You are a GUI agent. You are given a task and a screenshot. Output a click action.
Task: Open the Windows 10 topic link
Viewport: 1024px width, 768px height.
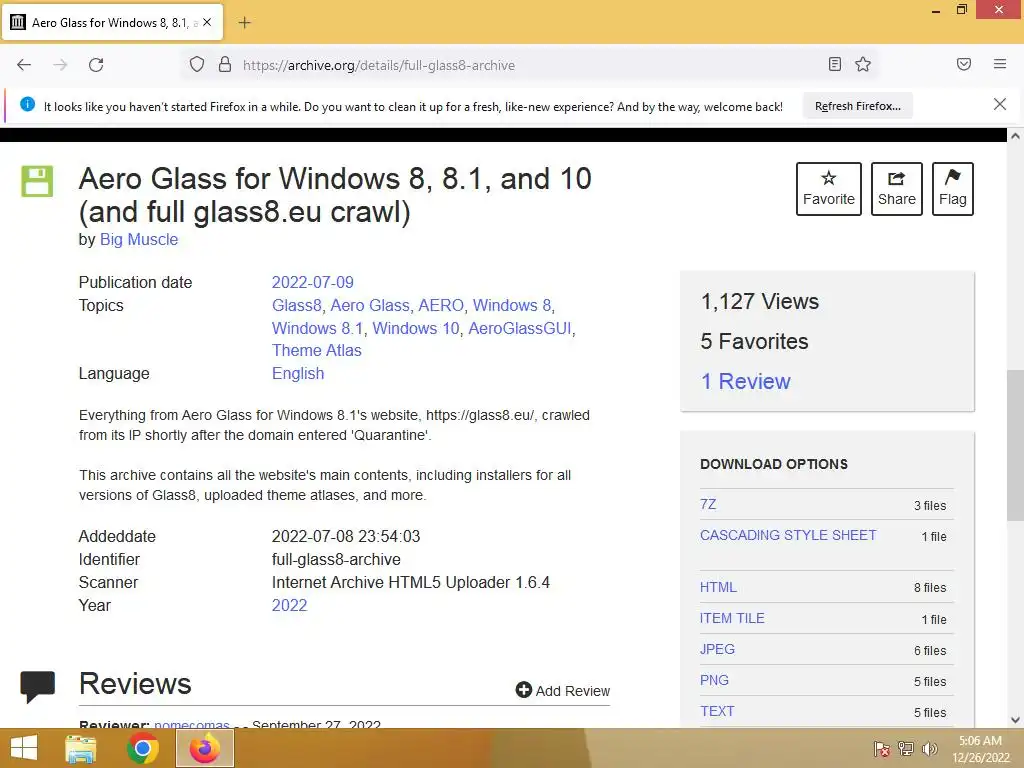[x=416, y=328]
